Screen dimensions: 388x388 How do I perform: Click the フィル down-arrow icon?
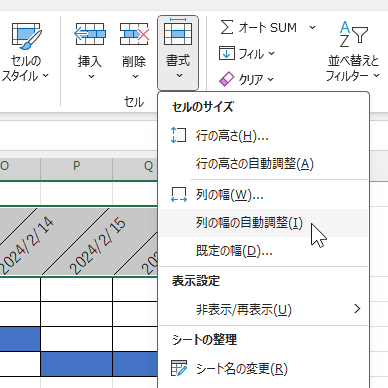click(227, 53)
